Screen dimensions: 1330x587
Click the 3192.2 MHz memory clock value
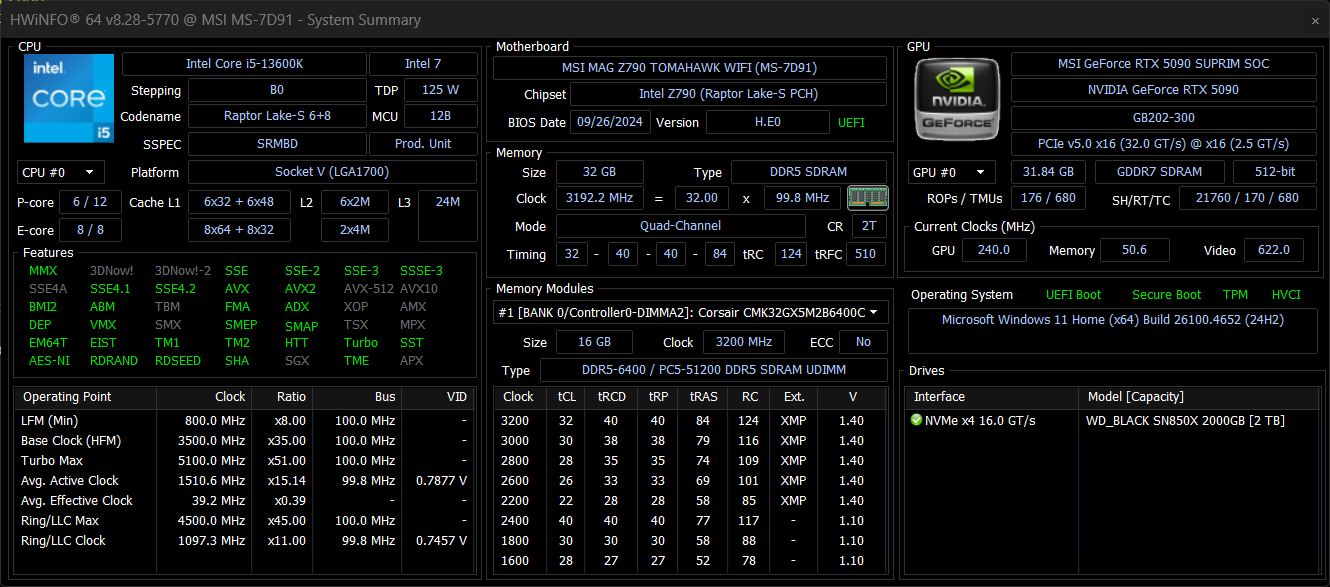(x=599, y=198)
